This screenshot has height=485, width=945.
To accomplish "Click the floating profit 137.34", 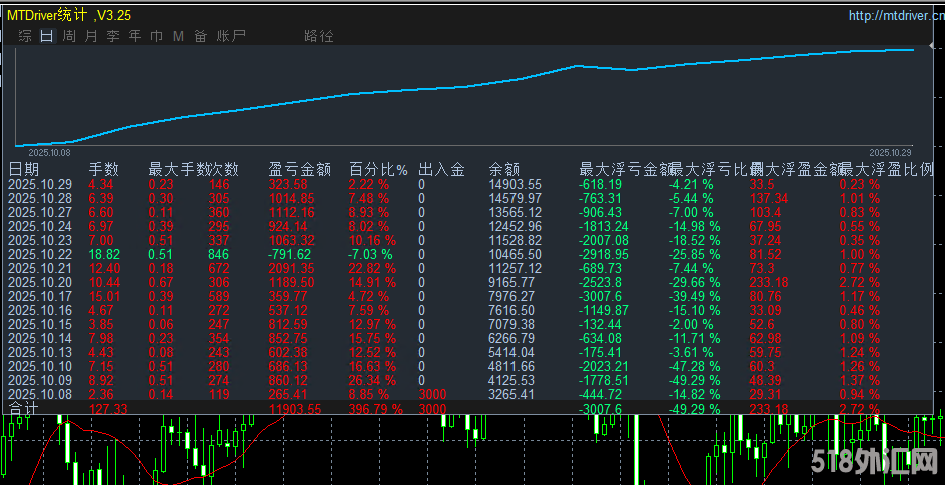I will 767,198.
